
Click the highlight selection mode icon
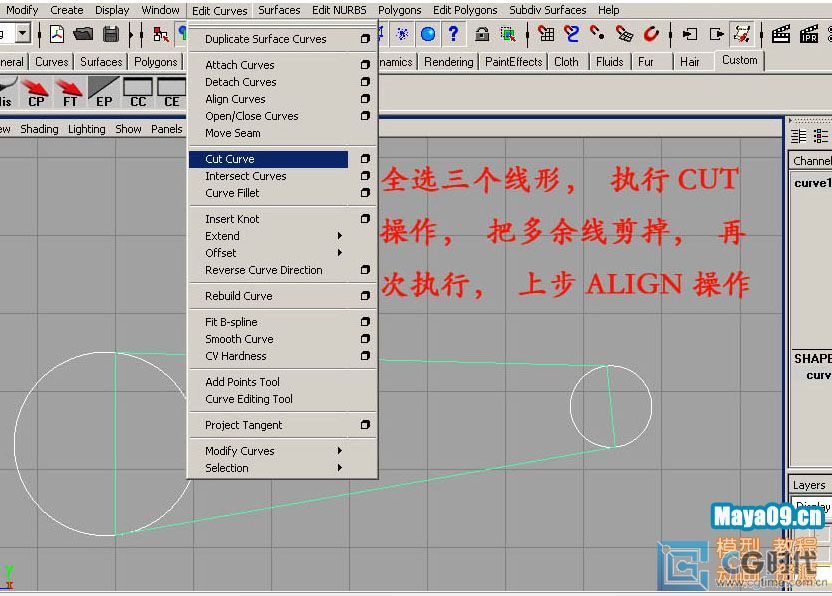pos(508,34)
